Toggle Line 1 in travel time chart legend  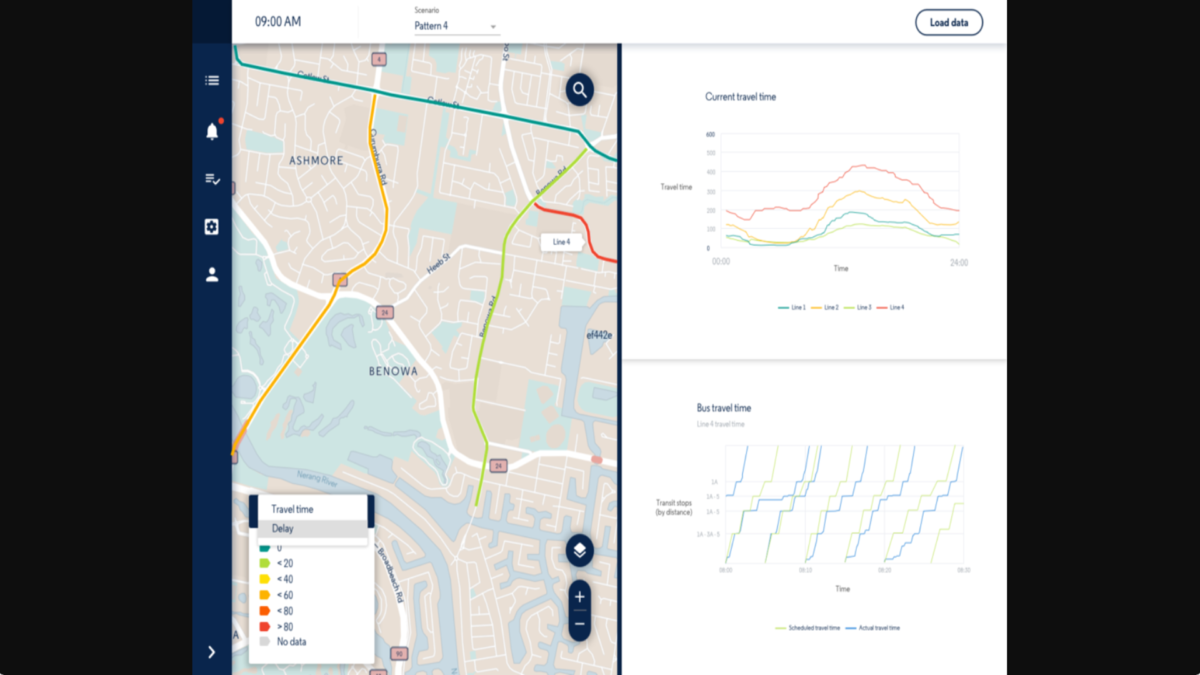pyautogui.click(x=792, y=307)
